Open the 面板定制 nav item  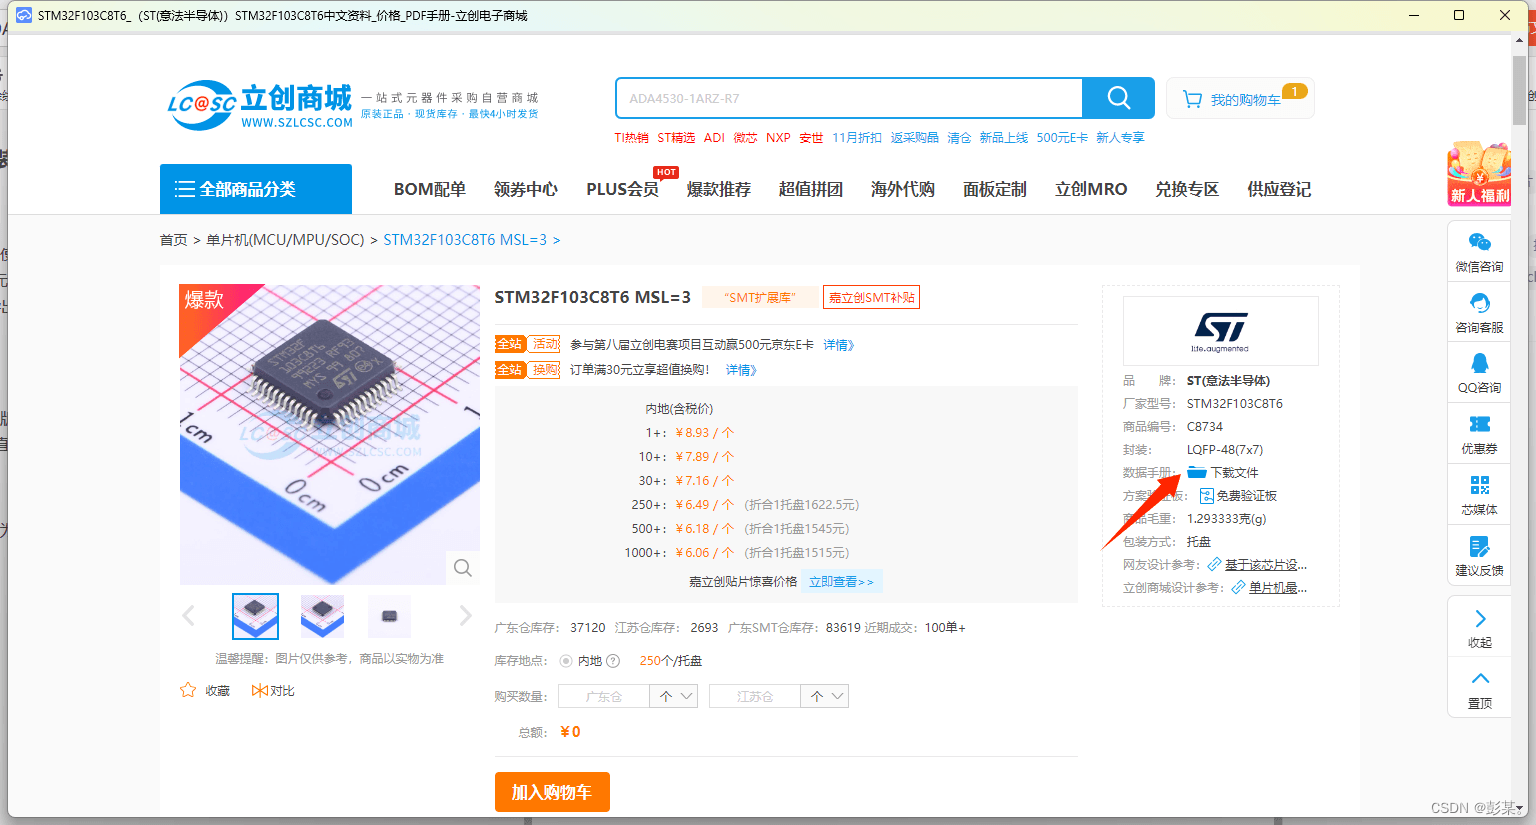pyautogui.click(x=994, y=189)
